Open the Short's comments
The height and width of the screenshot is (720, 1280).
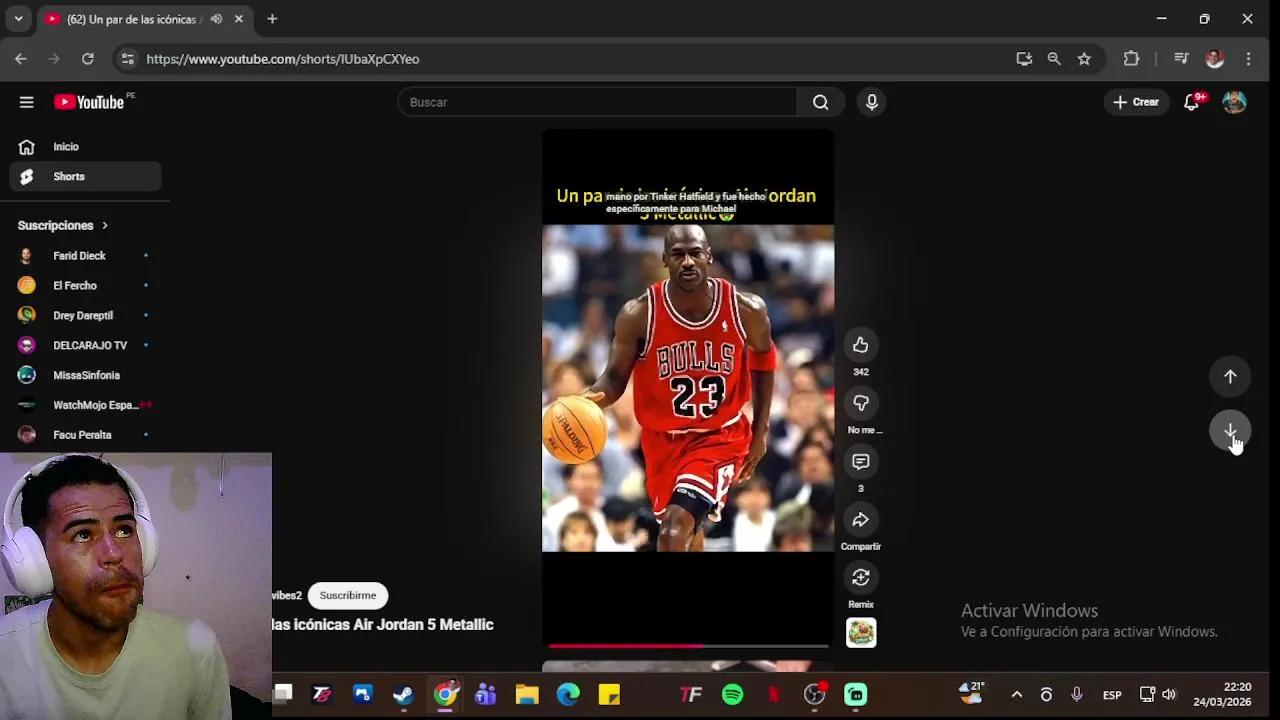(861, 461)
